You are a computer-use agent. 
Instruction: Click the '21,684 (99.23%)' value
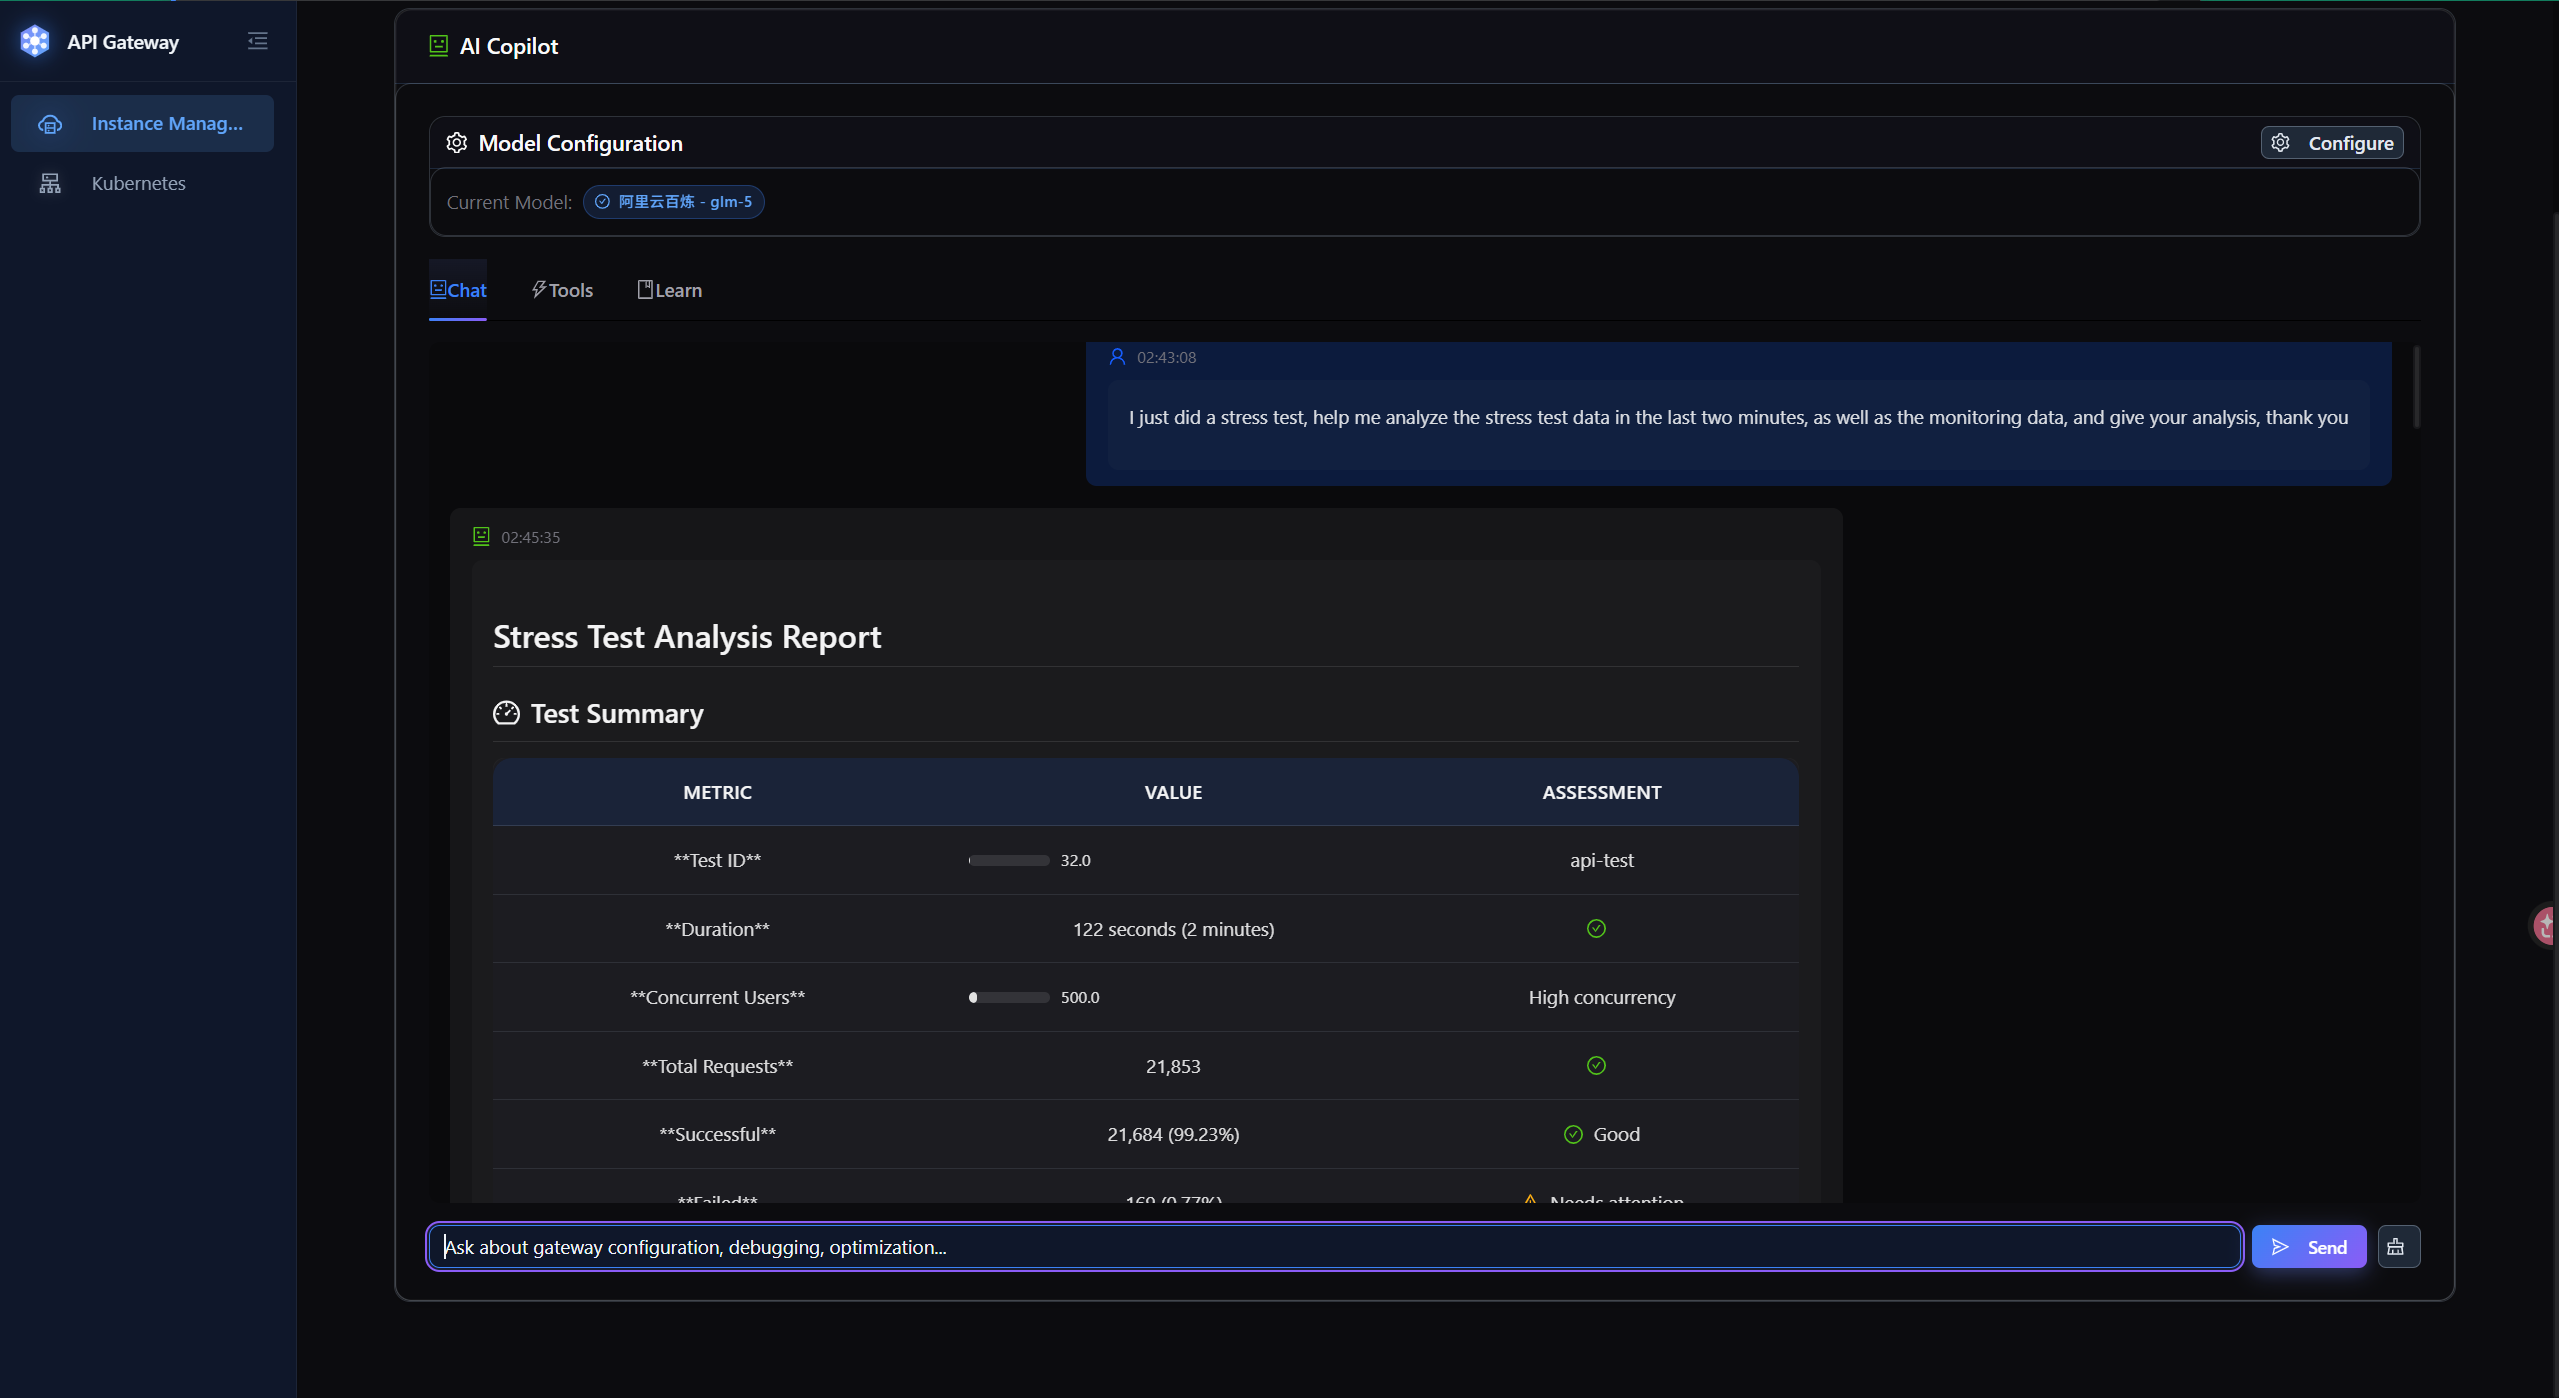click(x=1173, y=1134)
